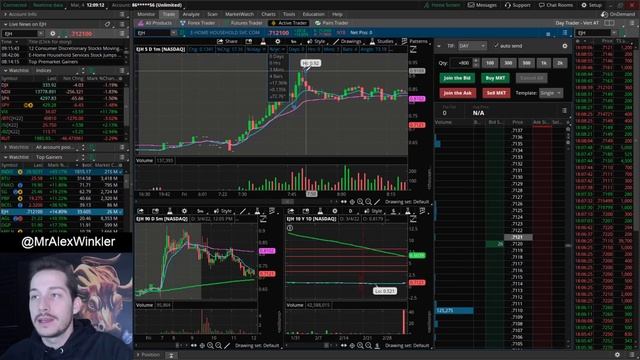Set quantity to 300
Viewport: 640px width, 360px height.
pyautogui.click(x=508, y=63)
